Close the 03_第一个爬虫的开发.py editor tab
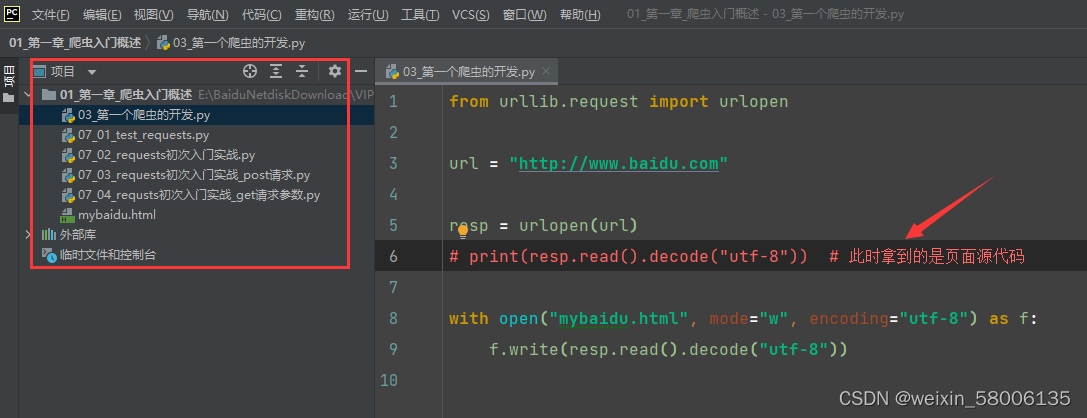This screenshot has height=418, width=1087. click(547, 71)
